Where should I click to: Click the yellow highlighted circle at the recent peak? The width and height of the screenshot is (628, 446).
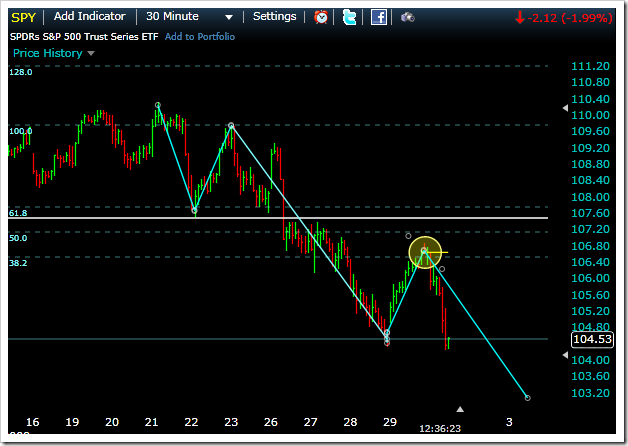click(x=425, y=252)
